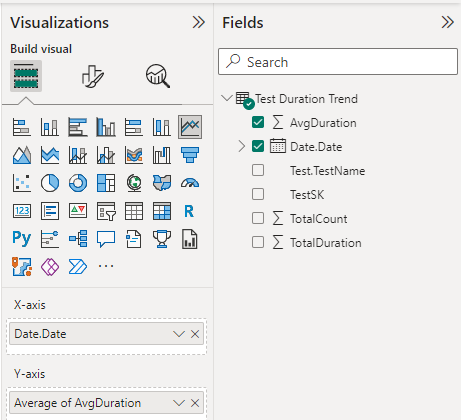Open the Date.Date X-axis dropdown
This screenshot has height=420, width=462.
coord(179,334)
